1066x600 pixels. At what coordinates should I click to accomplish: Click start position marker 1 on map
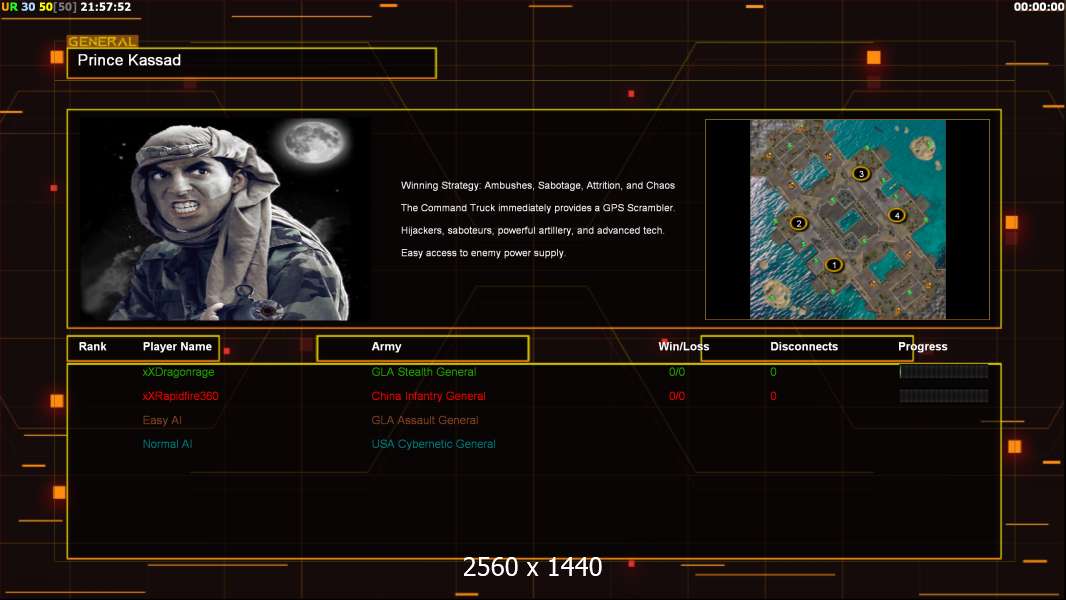pyautogui.click(x=834, y=265)
